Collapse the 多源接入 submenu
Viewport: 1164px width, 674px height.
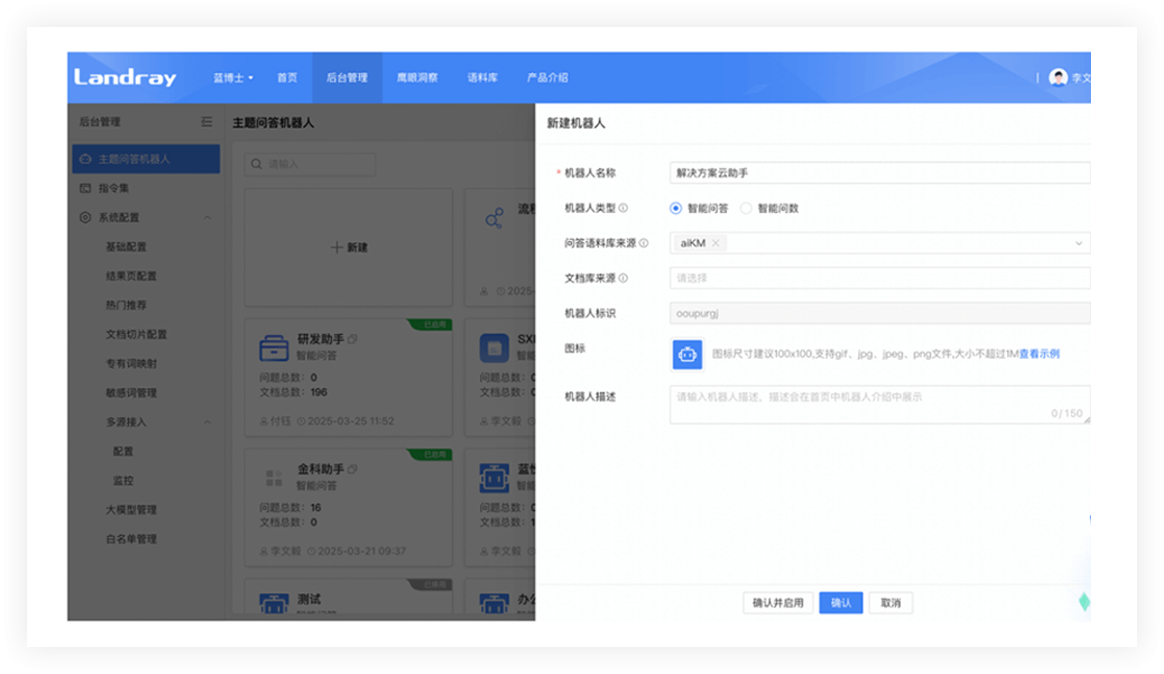click(207, 422)
